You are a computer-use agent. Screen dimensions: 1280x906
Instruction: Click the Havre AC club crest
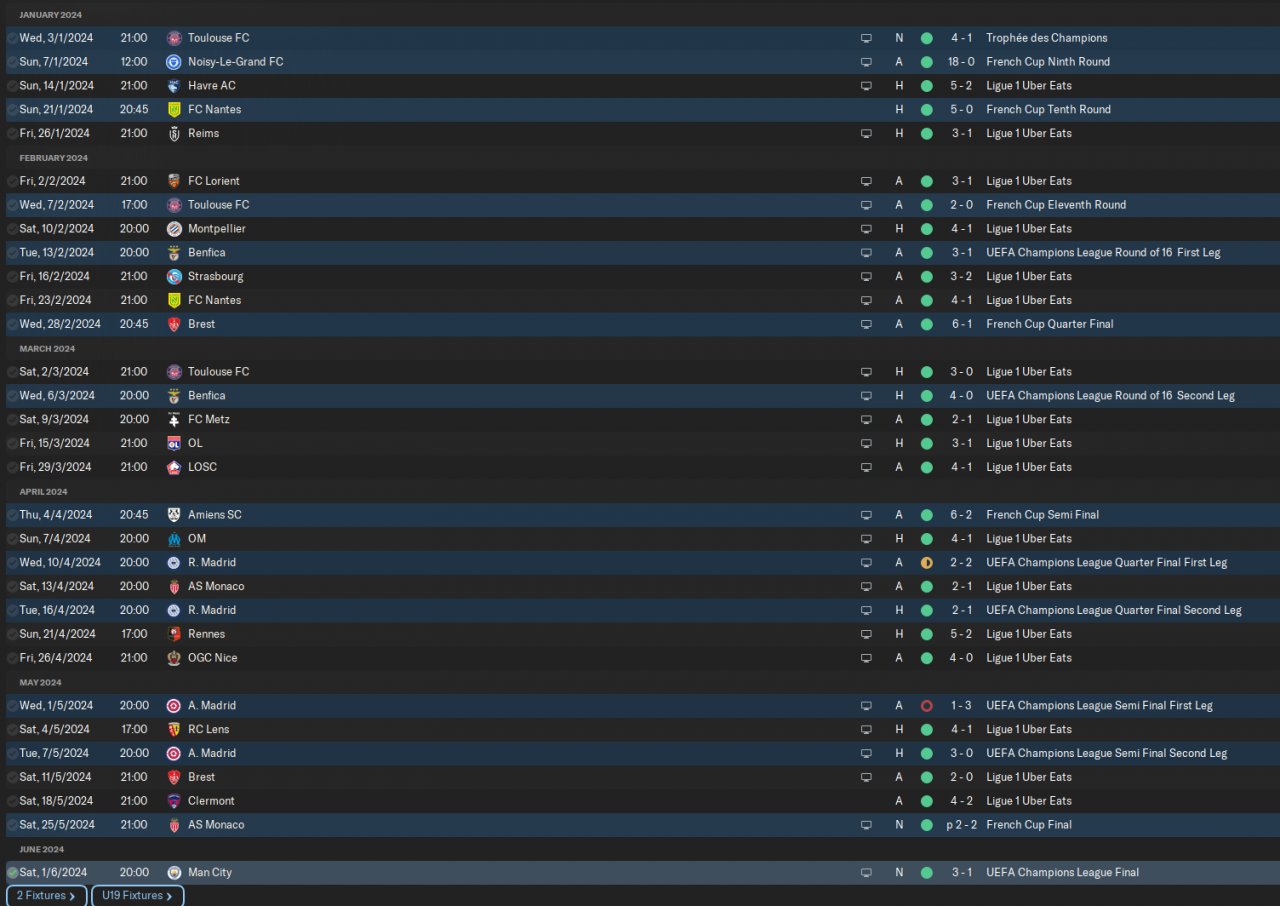tap(174, 86)
